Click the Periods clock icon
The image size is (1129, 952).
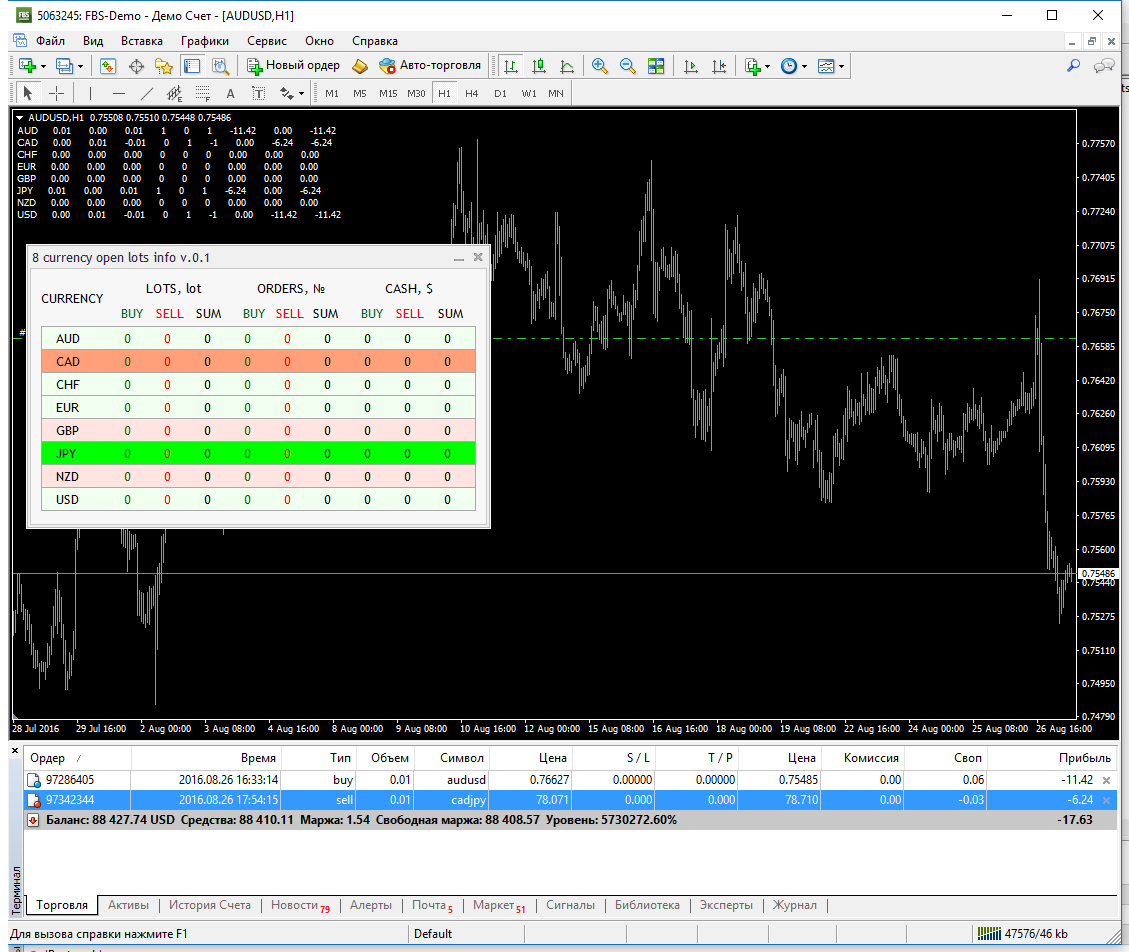click(x=789, y=66)
